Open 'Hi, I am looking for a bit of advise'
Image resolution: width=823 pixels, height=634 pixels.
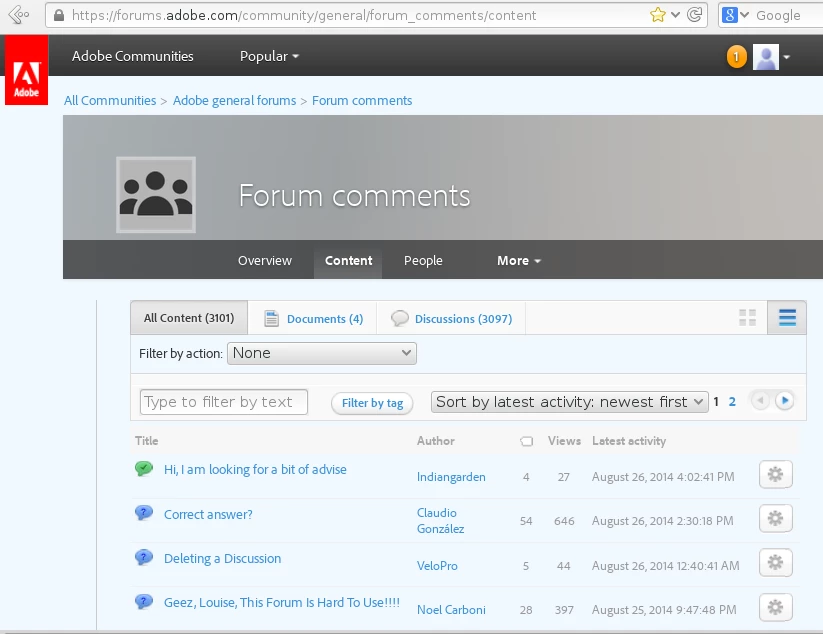coord(255,469)
